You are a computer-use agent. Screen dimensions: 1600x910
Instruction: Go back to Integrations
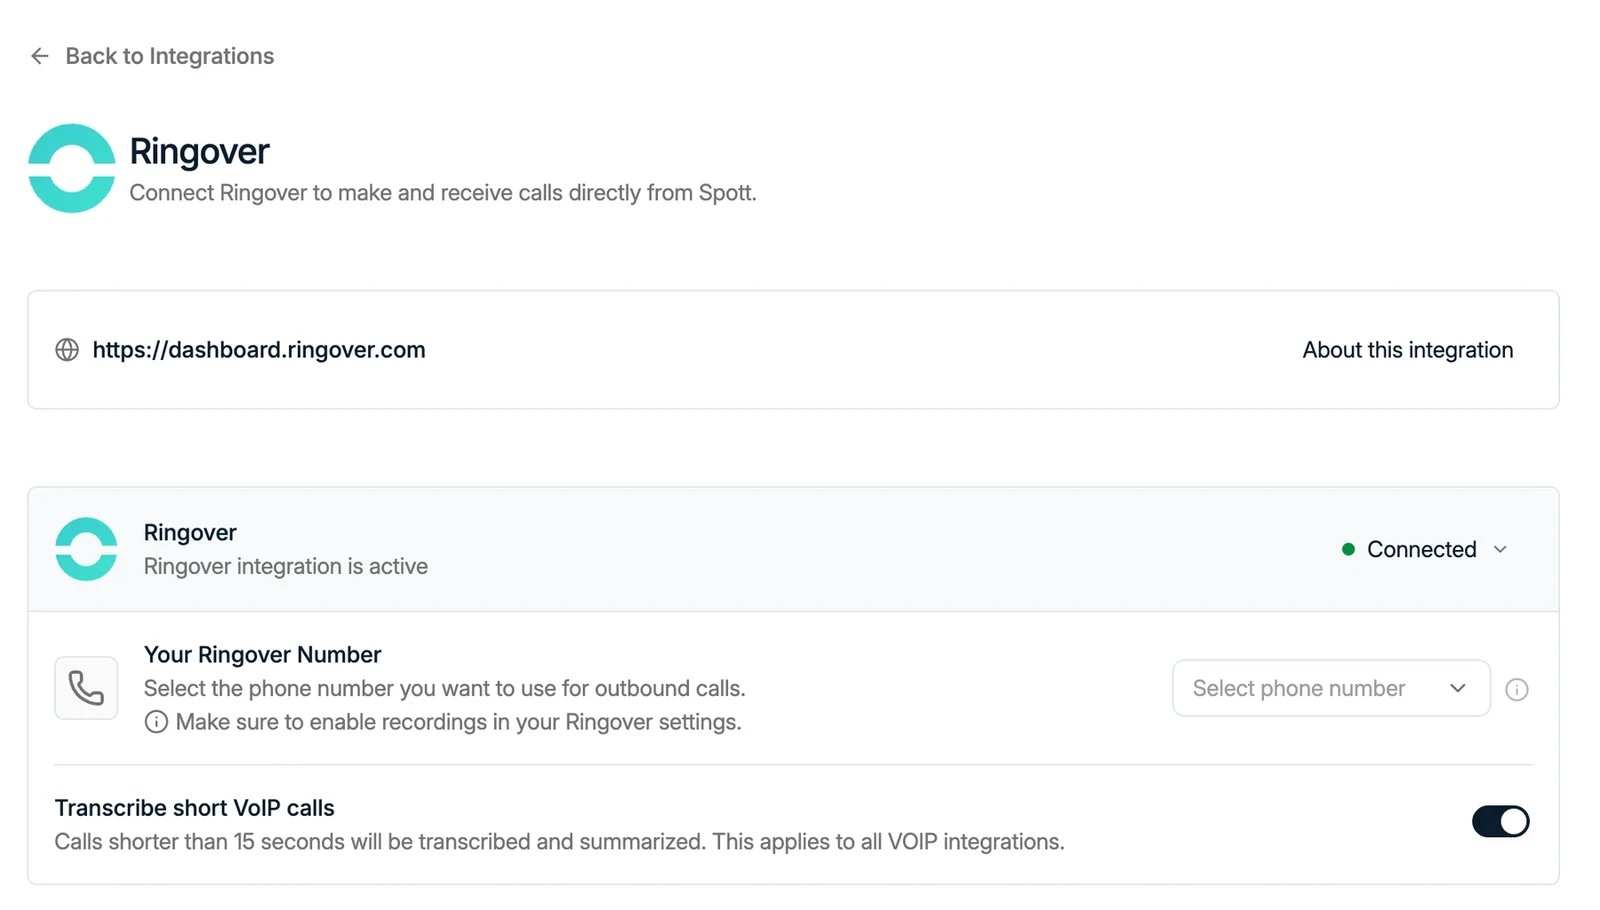click(169, 56)
